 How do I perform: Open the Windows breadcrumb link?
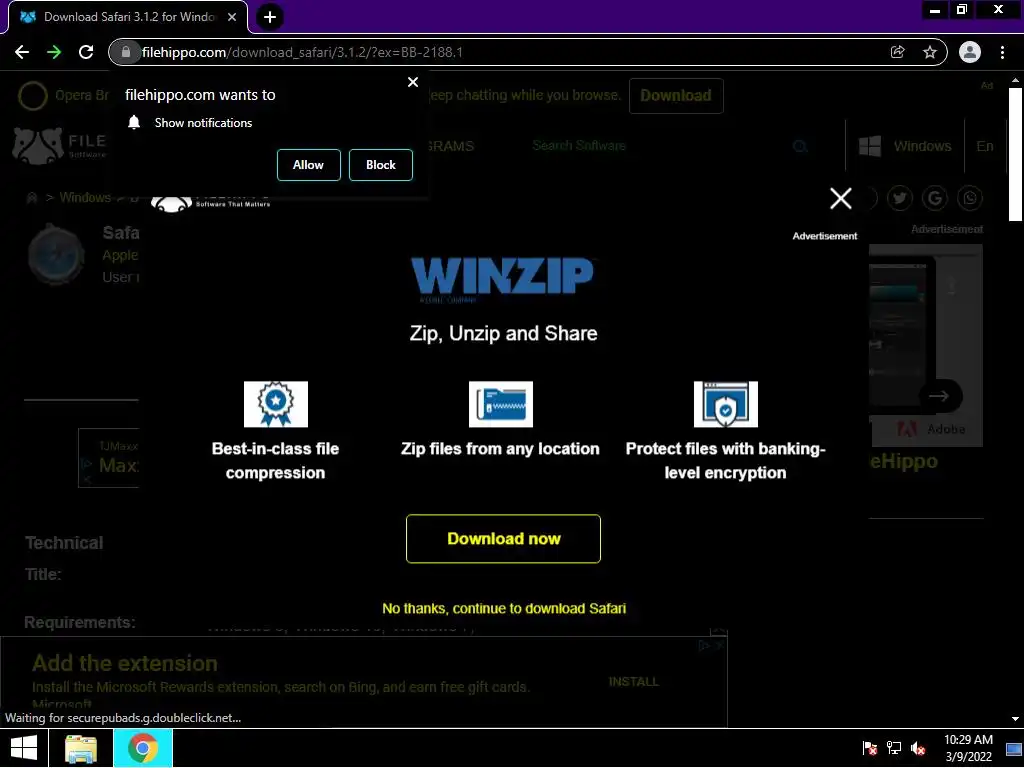85,197
